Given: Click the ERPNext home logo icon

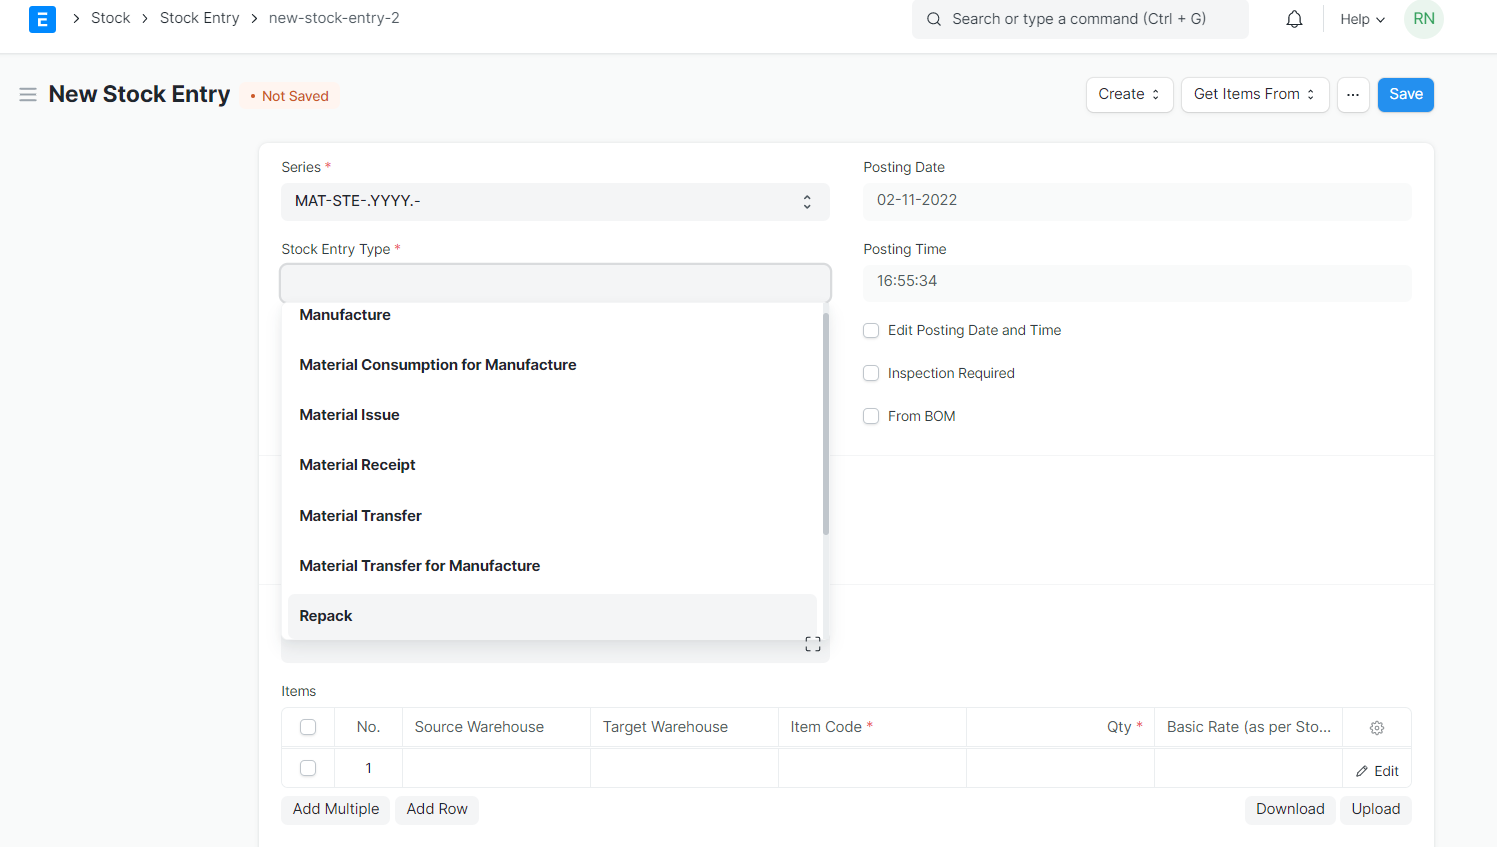Looking at the screenshot, I should pos(42,19).
